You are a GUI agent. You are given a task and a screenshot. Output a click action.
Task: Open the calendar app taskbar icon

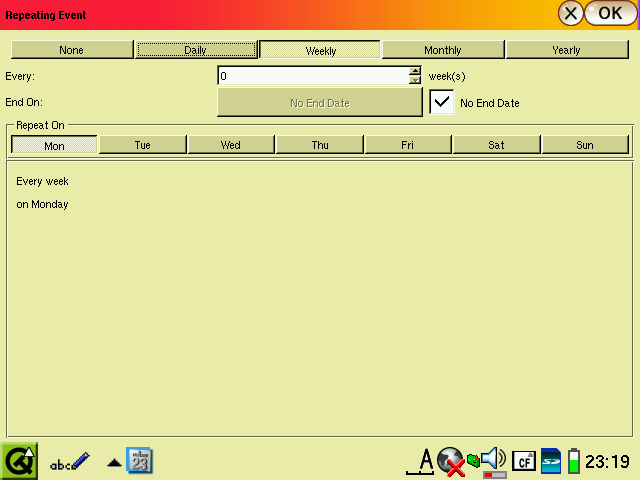pyautogui.click(x=140, y=461)
